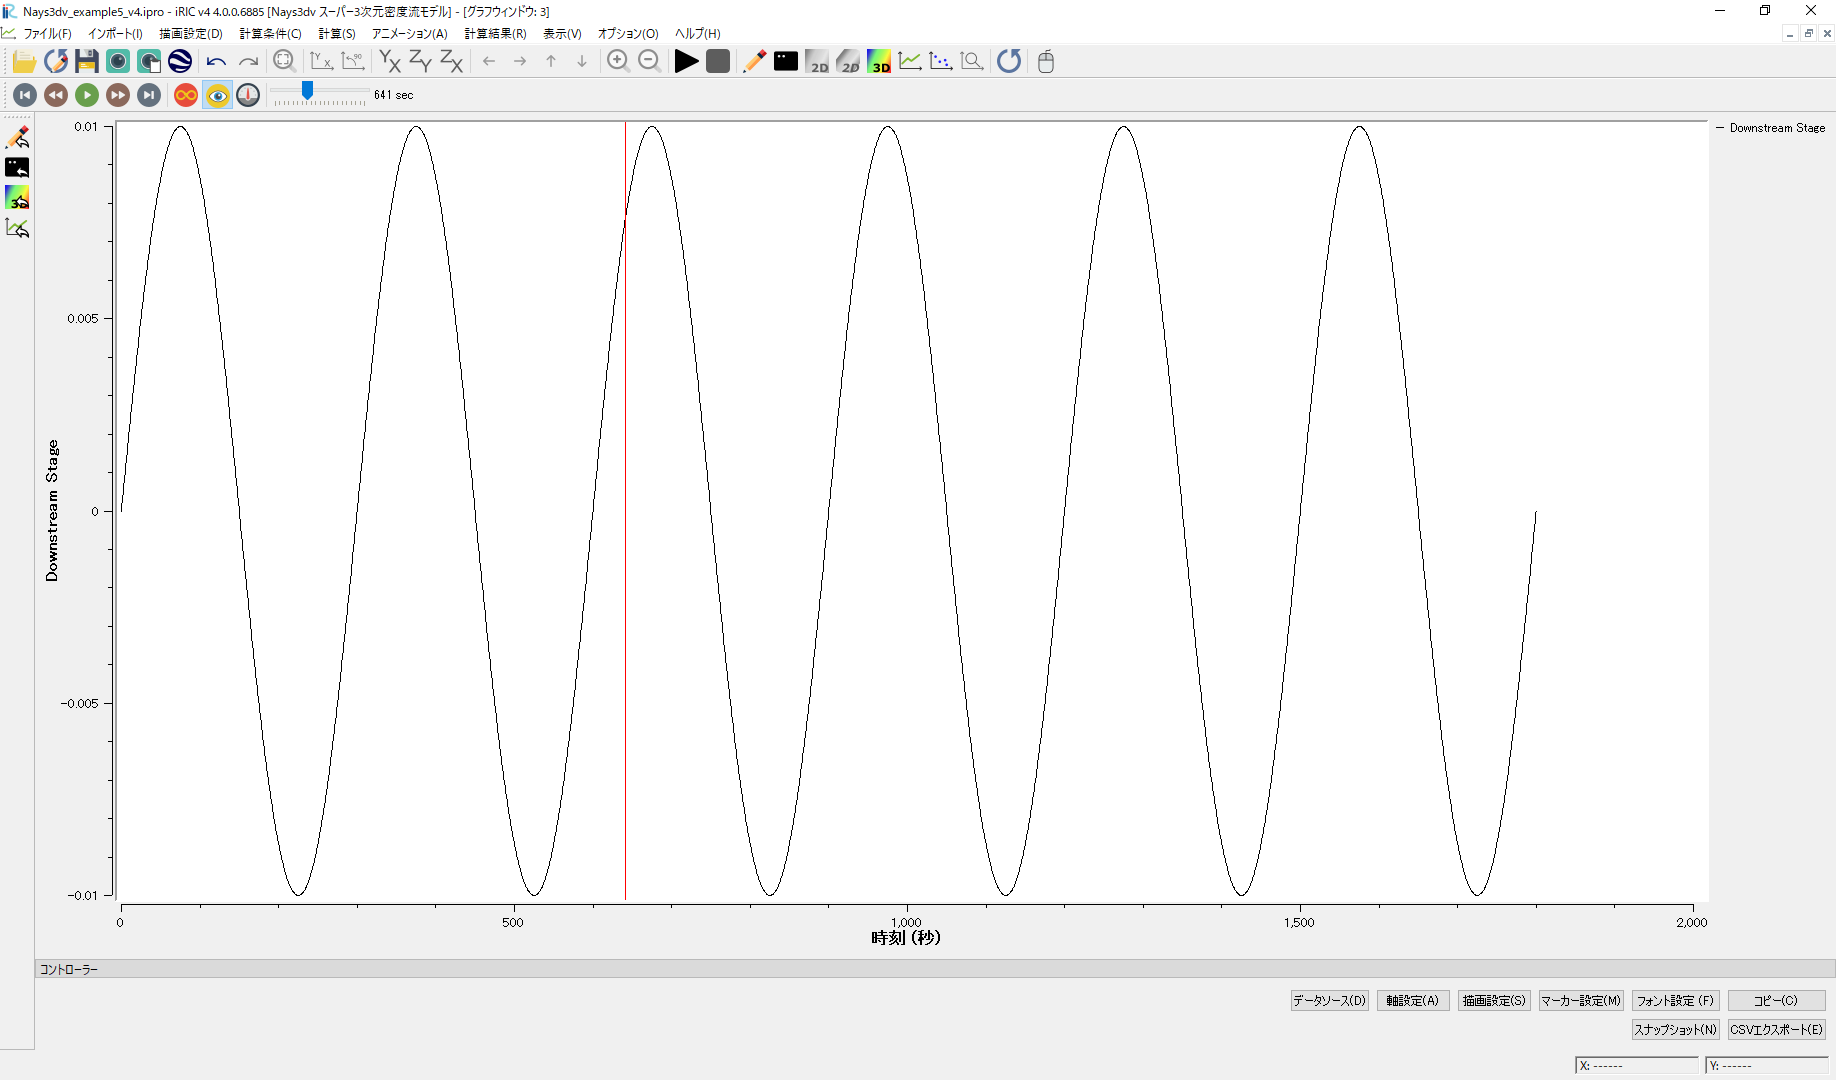Open new 2D post-processing window

(817, 62)
